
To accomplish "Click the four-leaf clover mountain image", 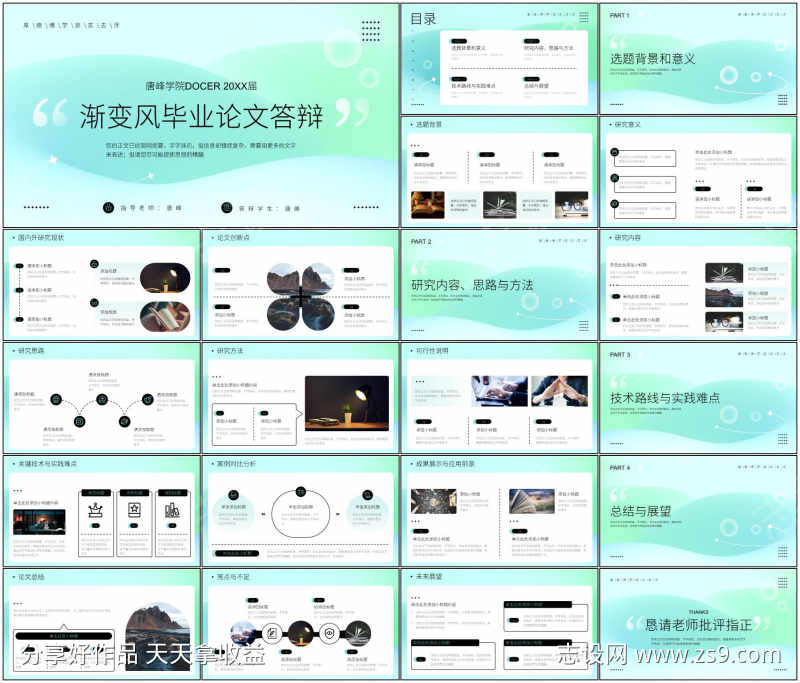I will (x=301, y=297).
